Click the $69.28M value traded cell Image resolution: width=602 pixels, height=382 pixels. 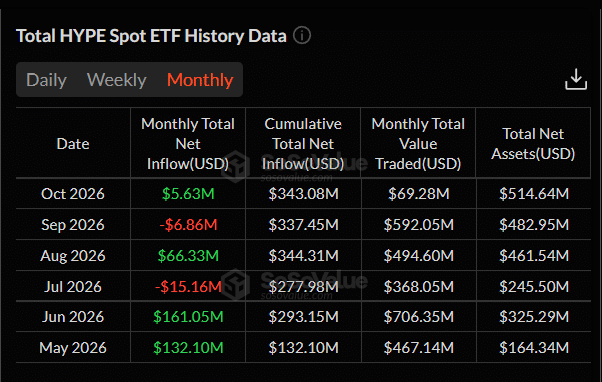coord(418,194)
